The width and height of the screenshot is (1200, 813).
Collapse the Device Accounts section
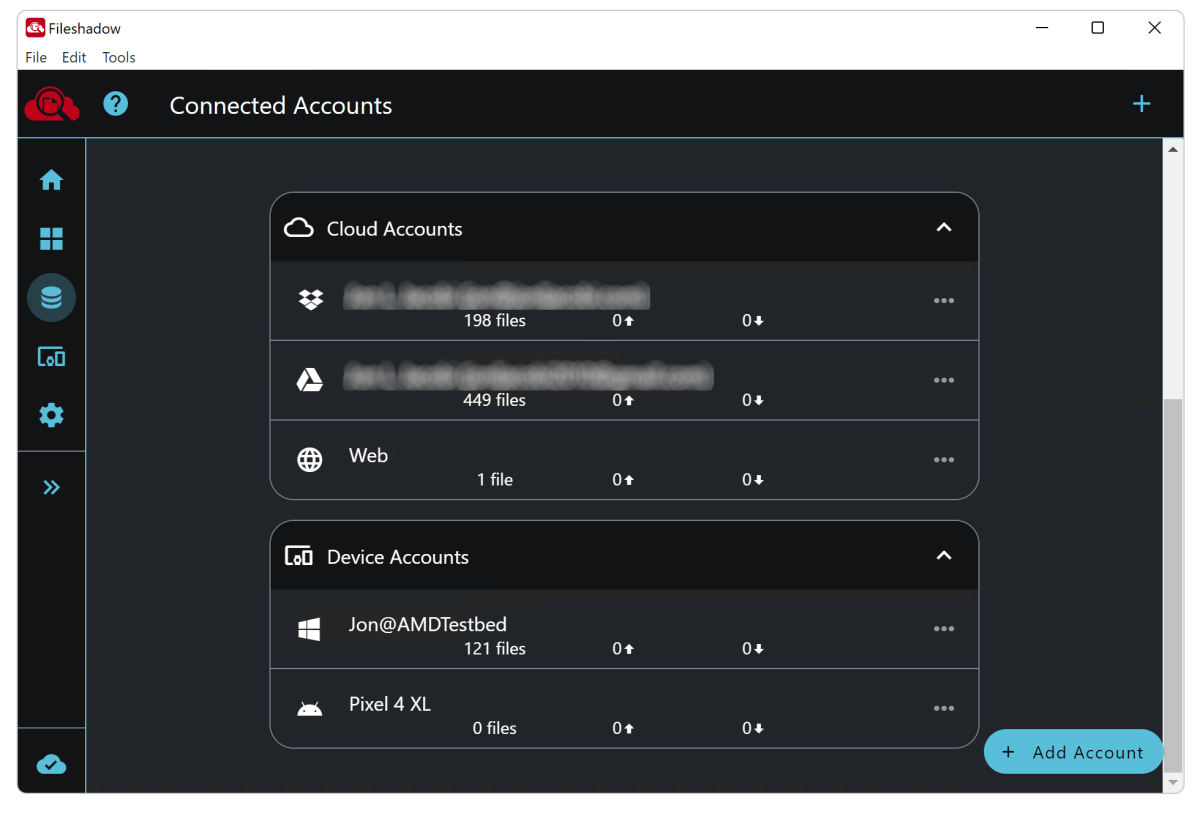pyautogui.click(x=943, y=556)
